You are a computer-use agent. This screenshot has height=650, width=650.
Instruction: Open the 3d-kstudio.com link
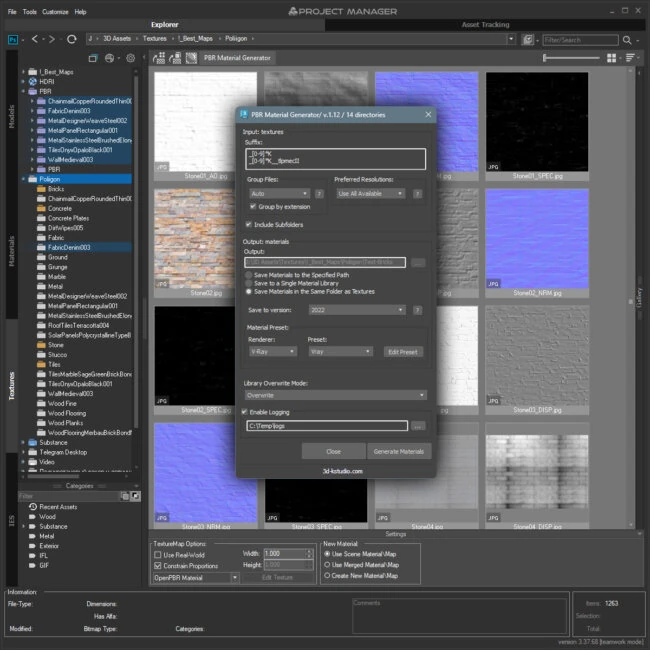(x=342, y=471)
